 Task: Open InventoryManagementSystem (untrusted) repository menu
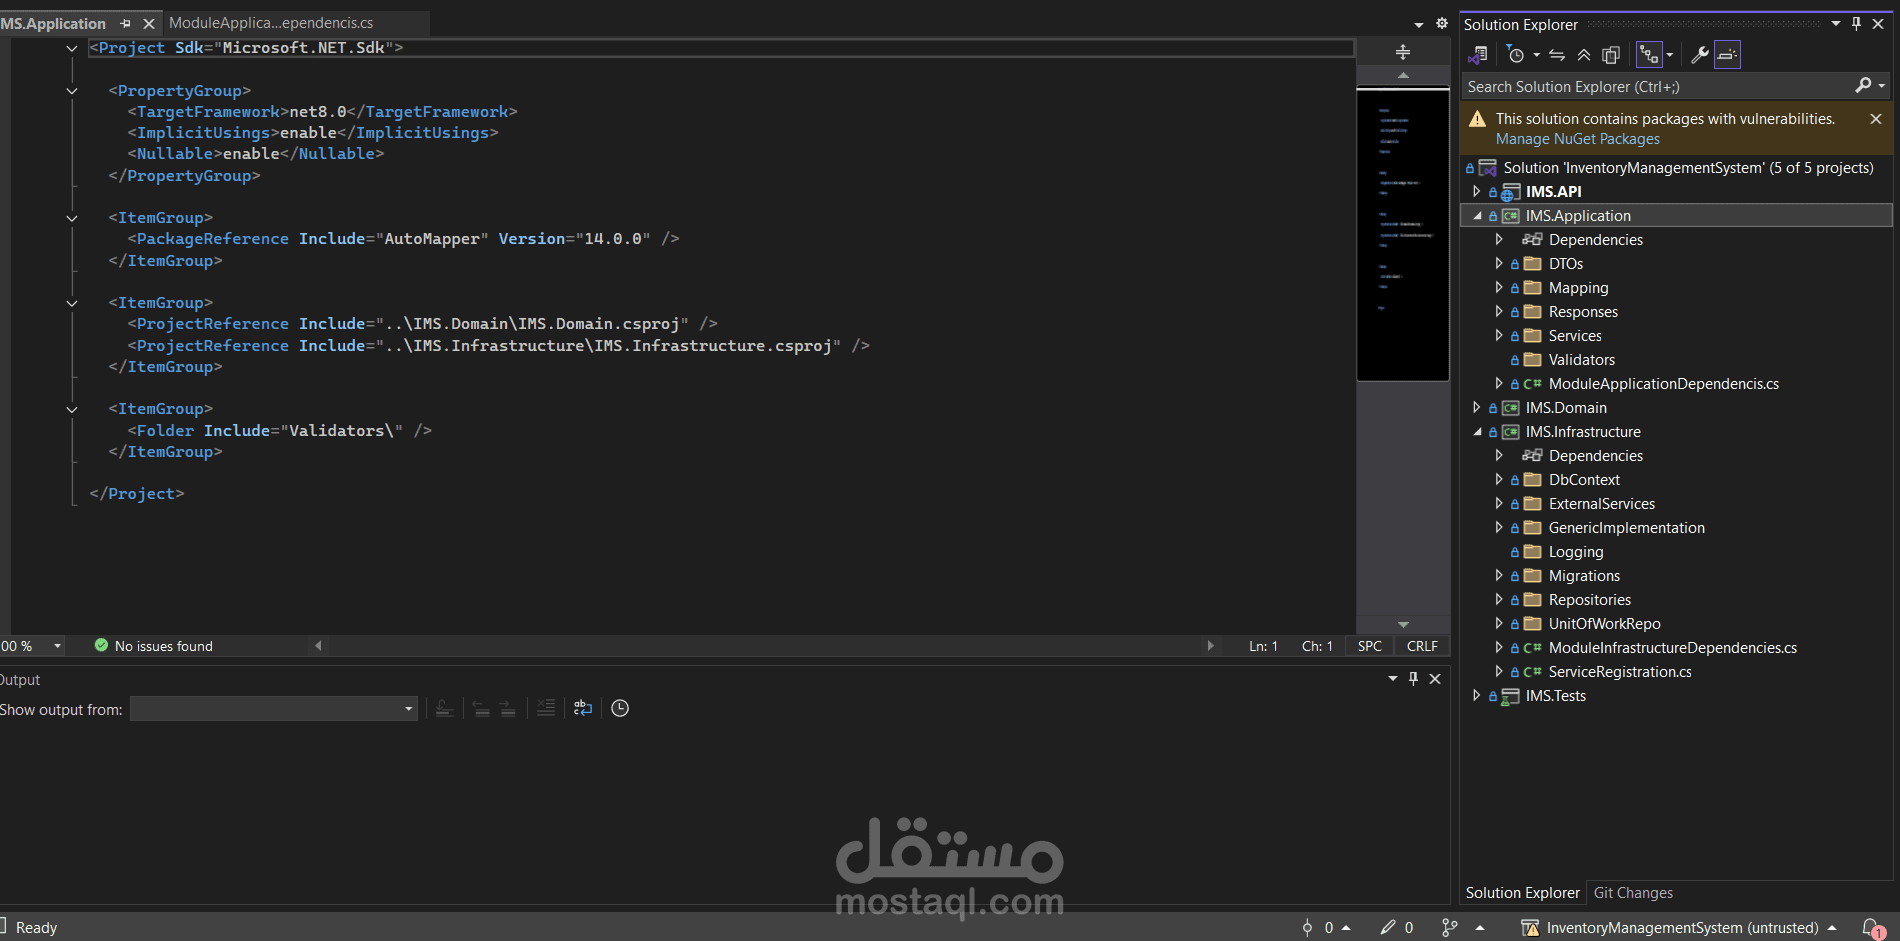[x=1680, y=927]
